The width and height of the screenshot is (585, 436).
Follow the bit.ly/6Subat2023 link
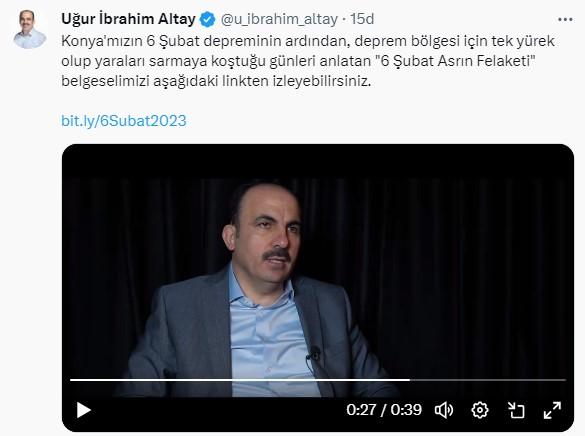123,121
